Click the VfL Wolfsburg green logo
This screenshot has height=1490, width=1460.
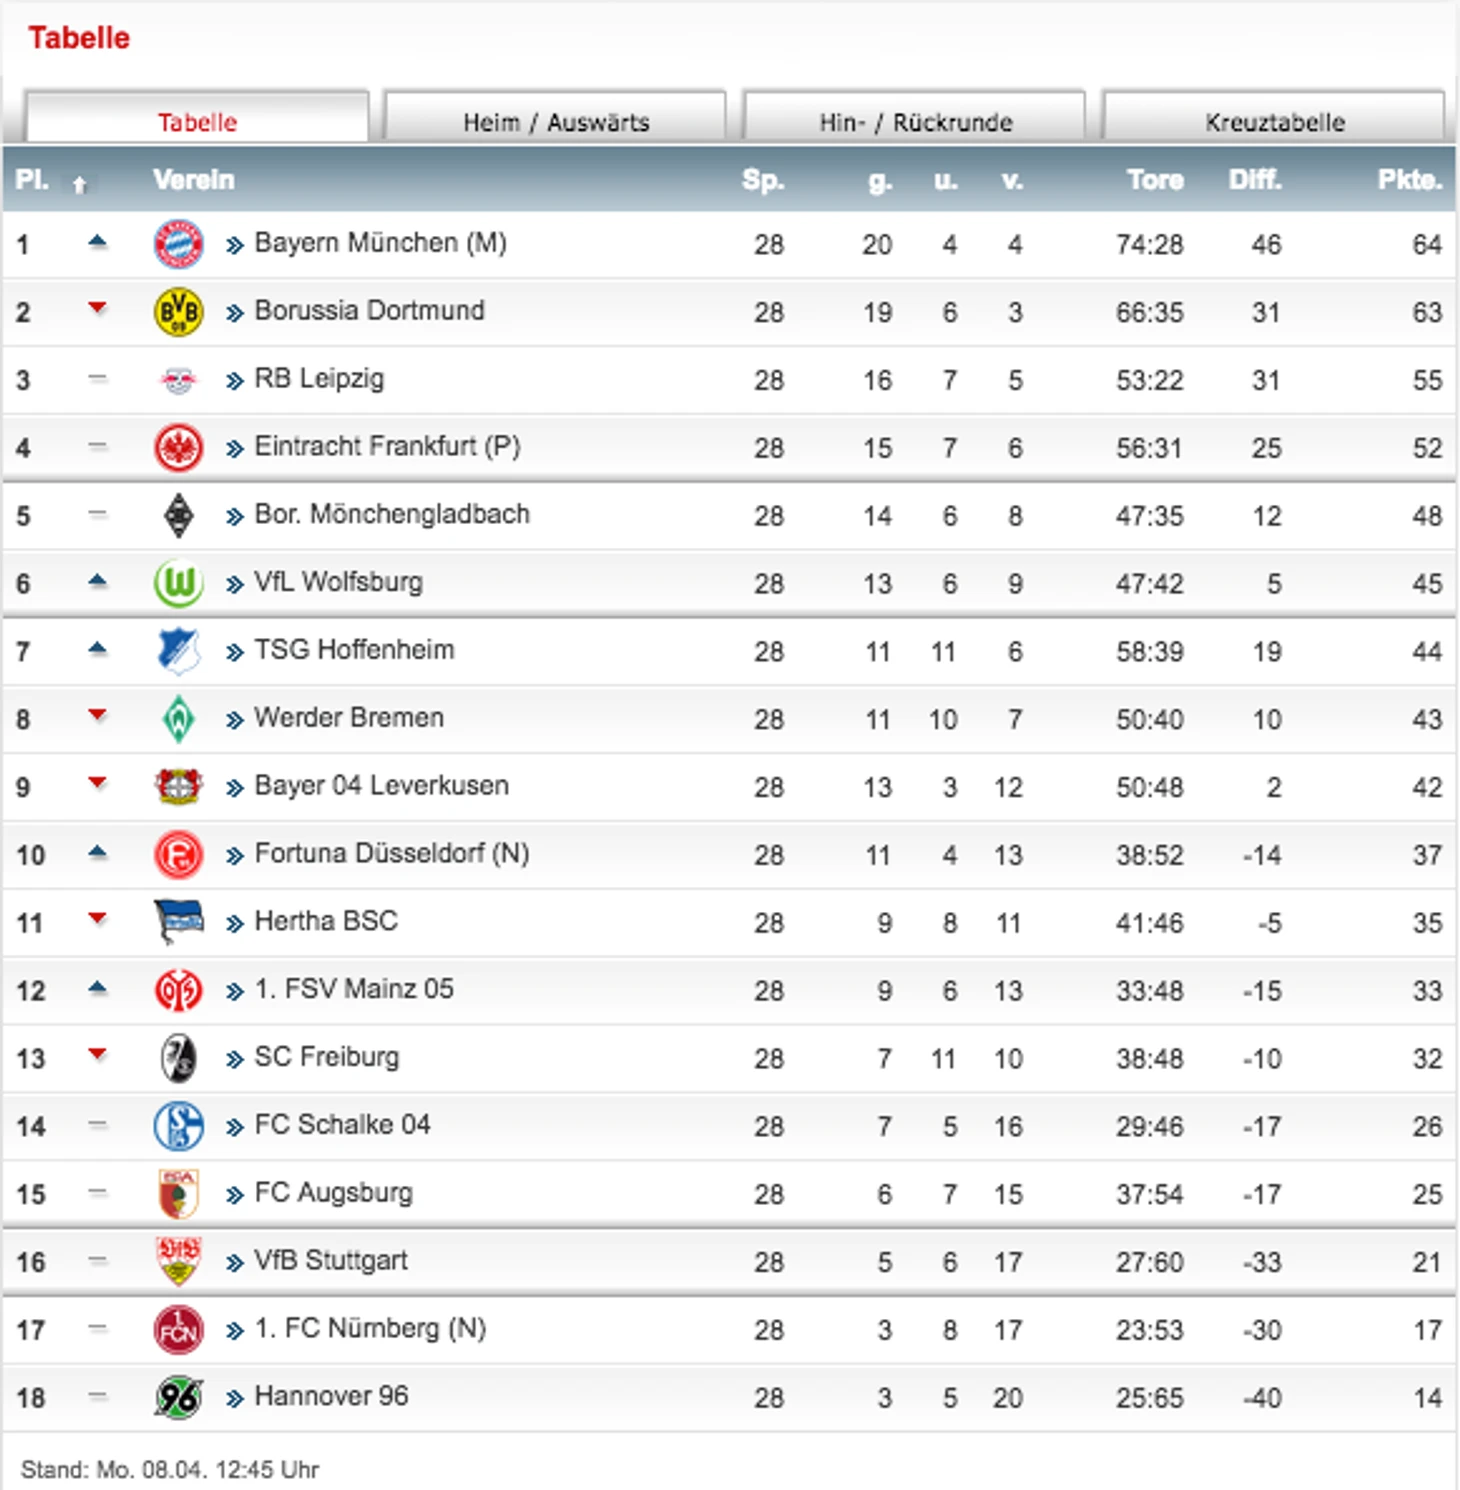(179, 583)
